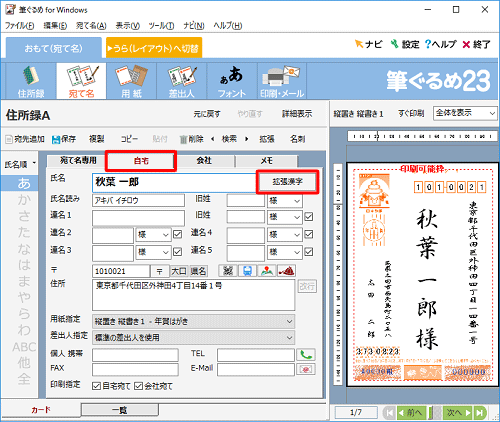Go to previous search result arrow

(x=213, y=139)
